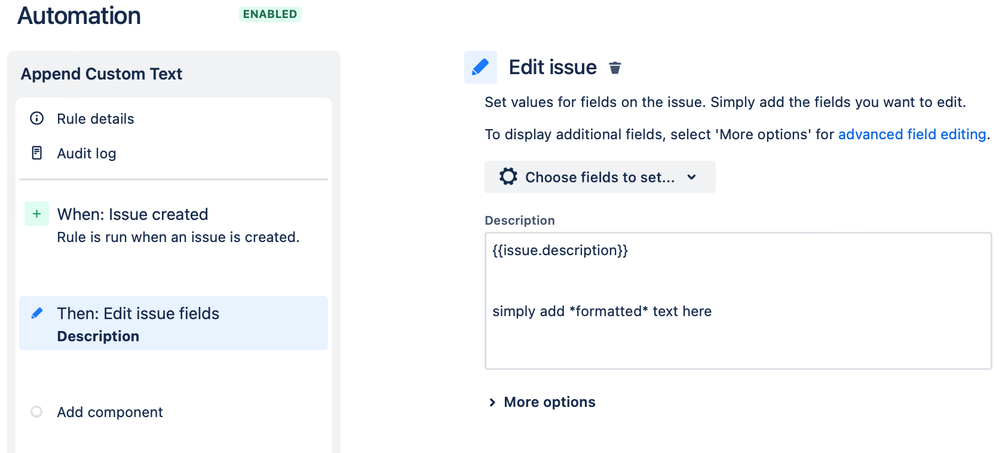The image size is (999, 453).
Task: Open the Audit log entry
Action: [86, 153]
